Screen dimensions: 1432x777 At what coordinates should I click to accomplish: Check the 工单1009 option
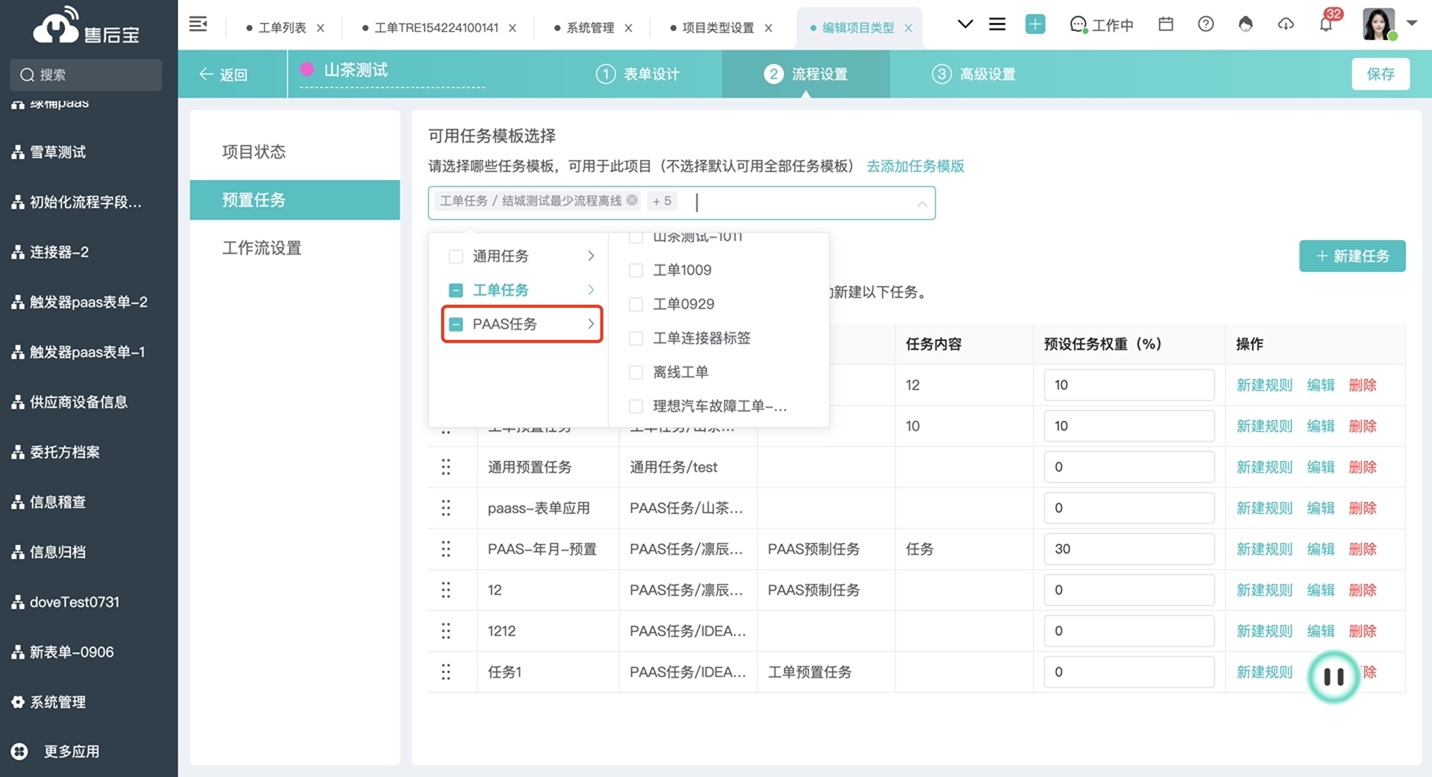click(635, 270)
